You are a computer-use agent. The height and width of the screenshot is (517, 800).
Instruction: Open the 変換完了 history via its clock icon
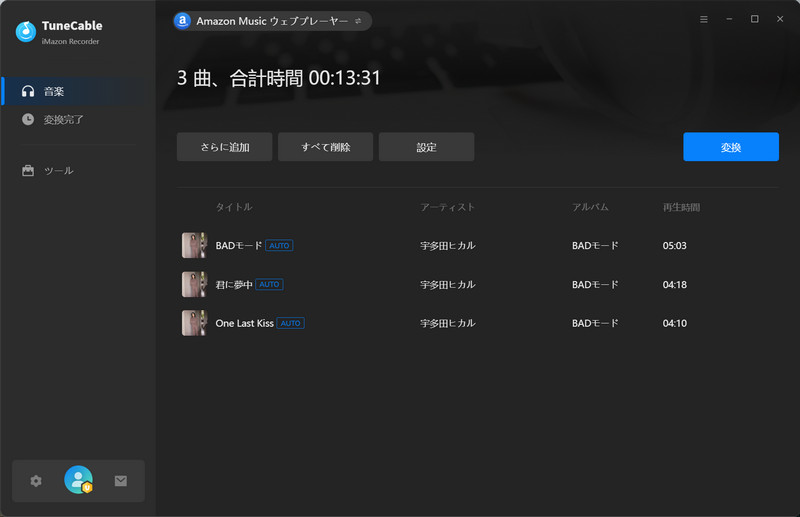(28, 119)
